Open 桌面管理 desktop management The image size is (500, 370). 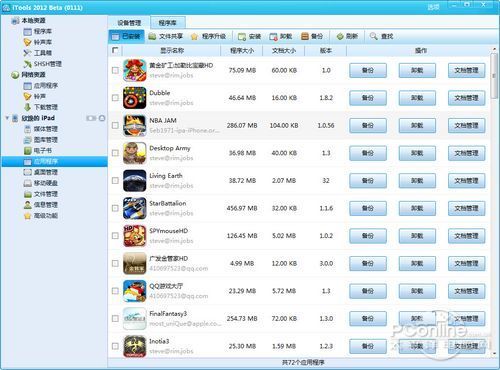pyautogui.click(x=41, y=172)
